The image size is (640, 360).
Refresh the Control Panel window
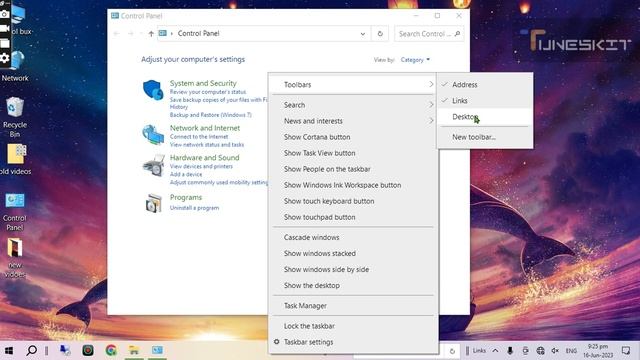pos(380,33)
